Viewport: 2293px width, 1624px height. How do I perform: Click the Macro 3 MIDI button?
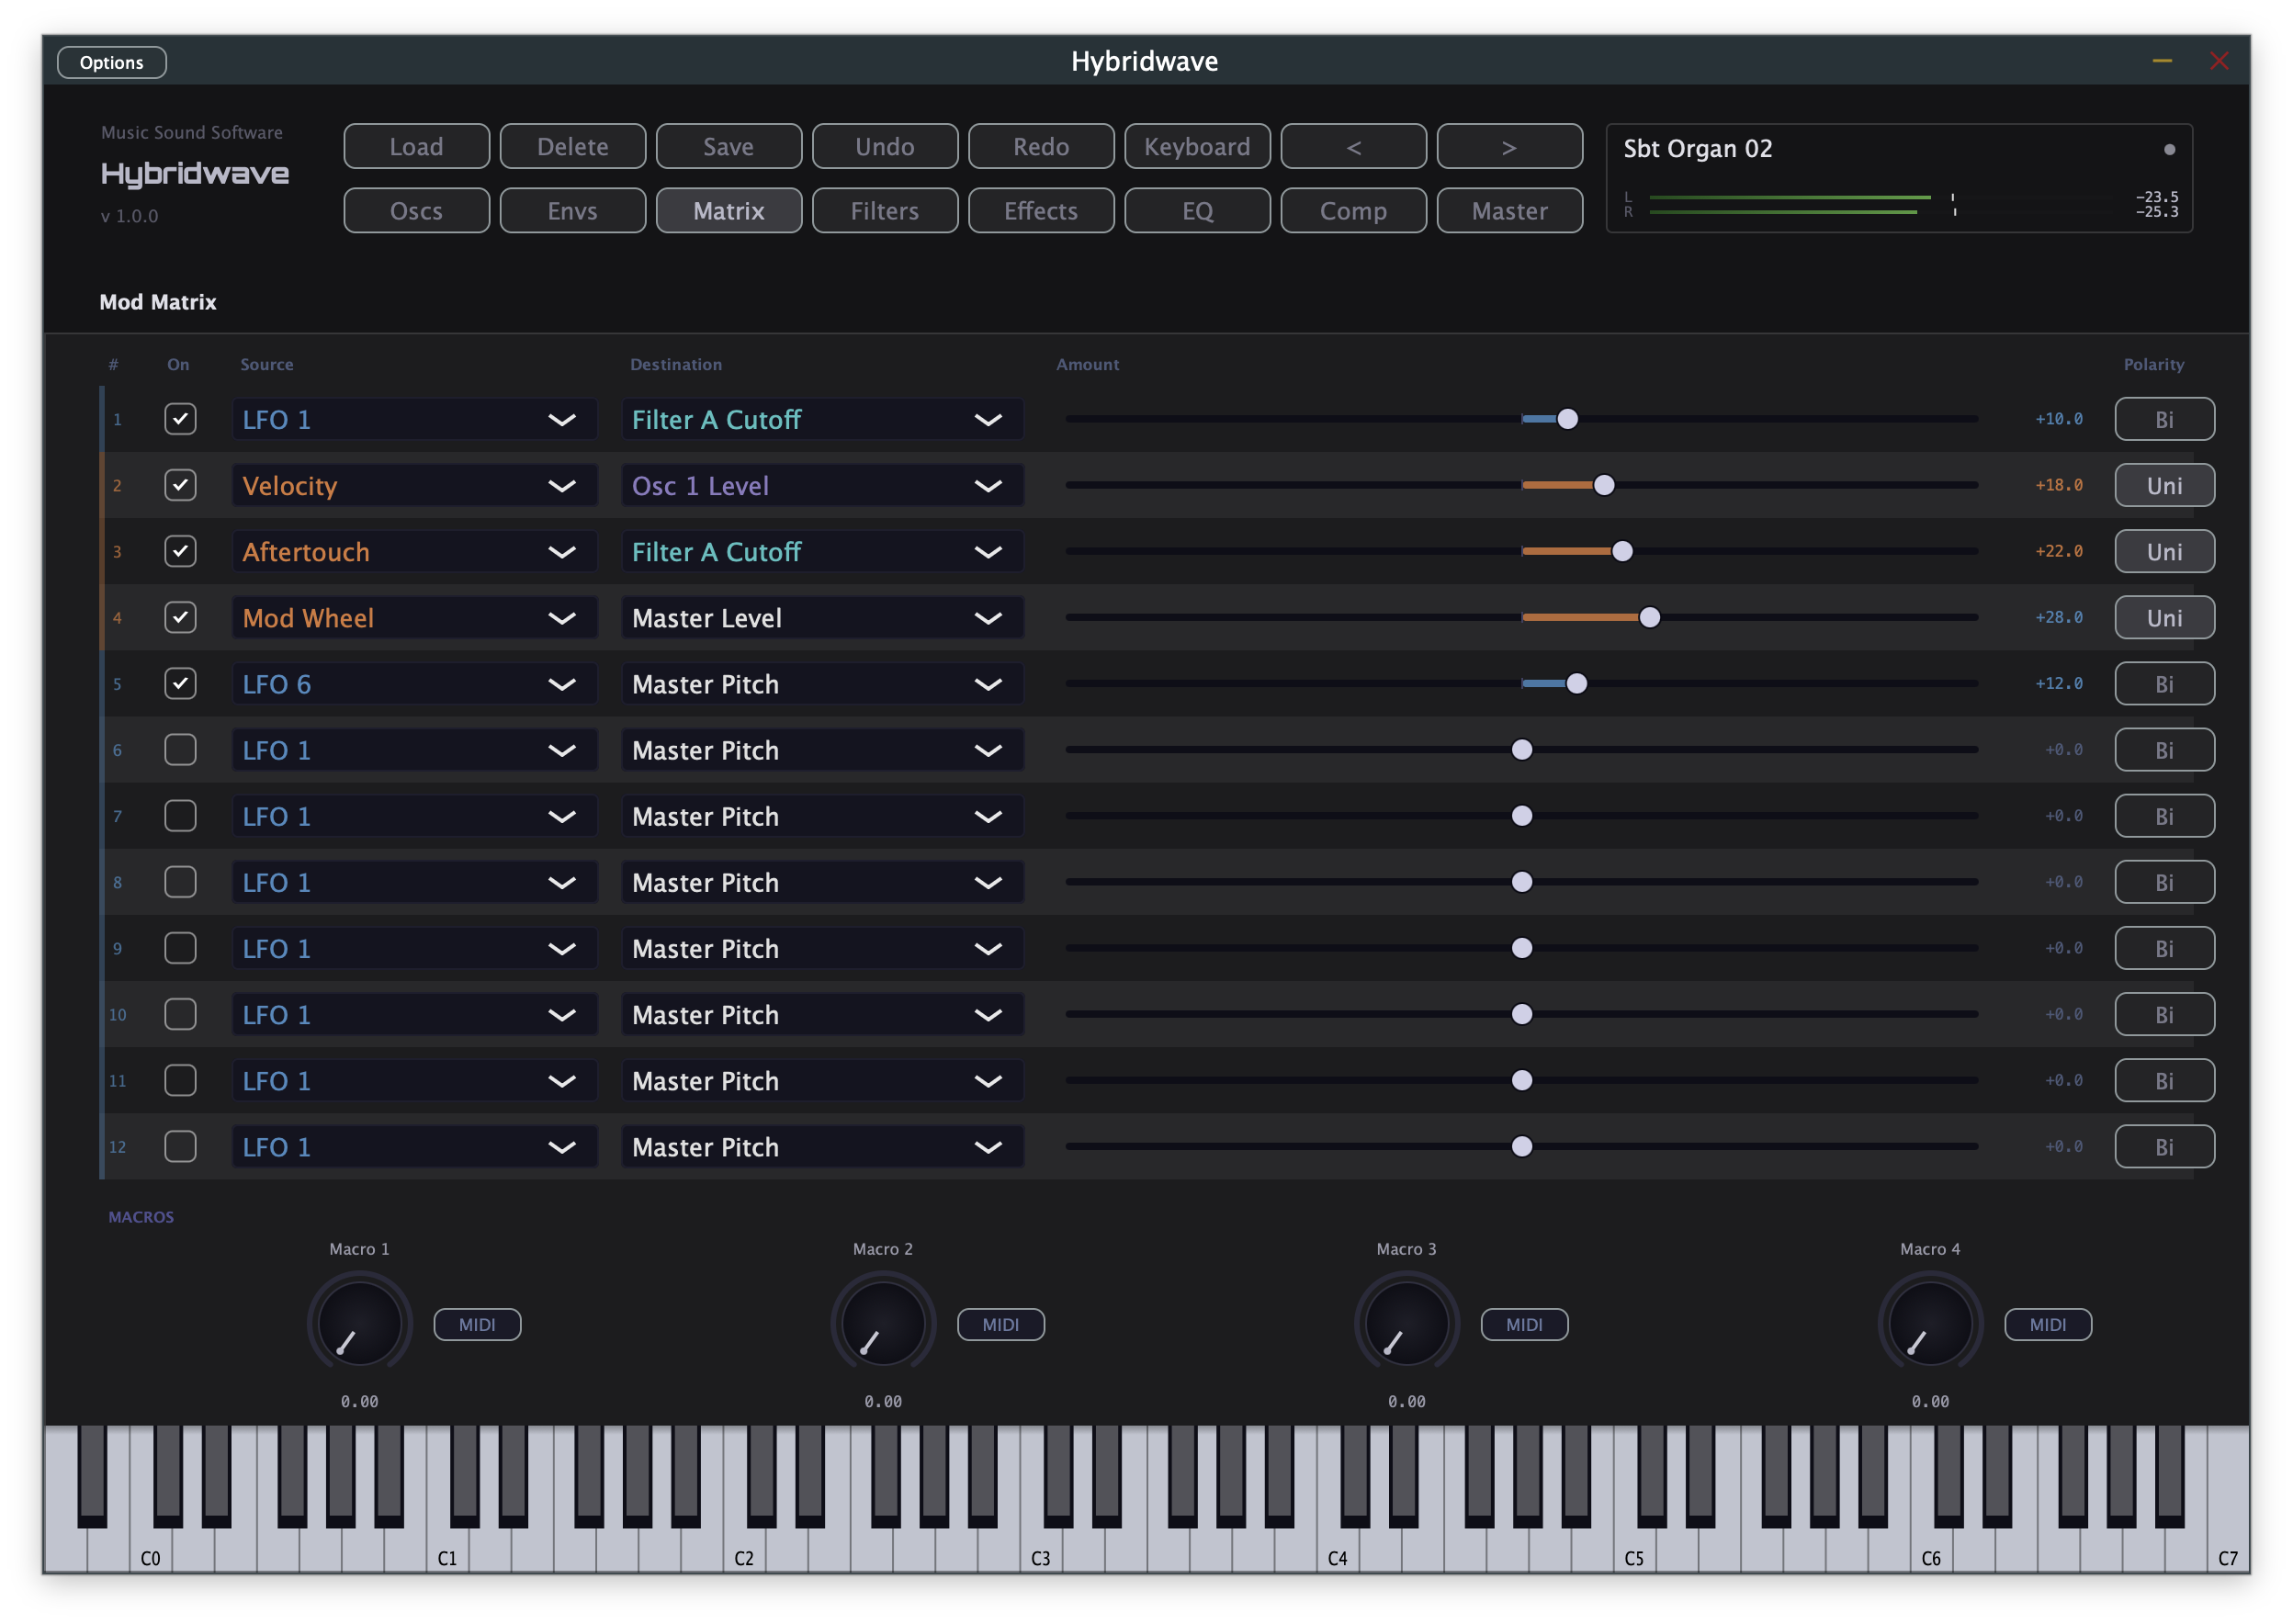pos(1524,1324)
